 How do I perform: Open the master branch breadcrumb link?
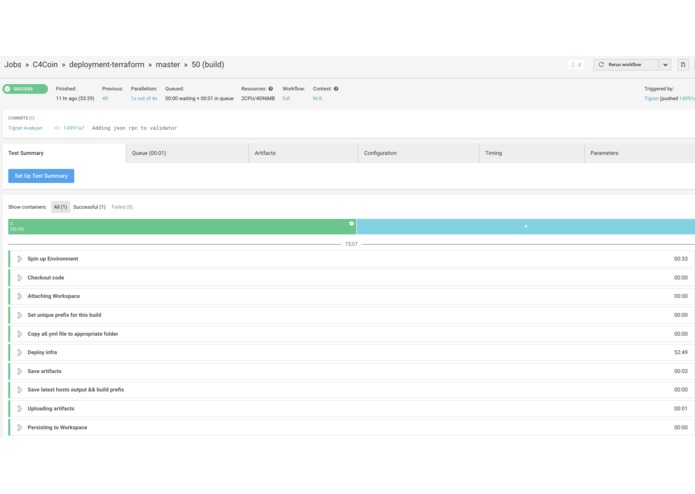click(x=168, y=65)
